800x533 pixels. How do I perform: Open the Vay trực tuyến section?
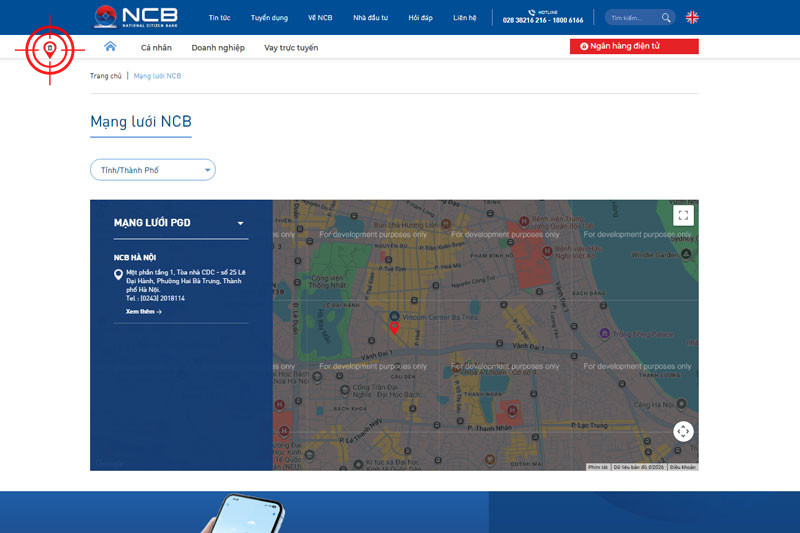click(291, 47)
